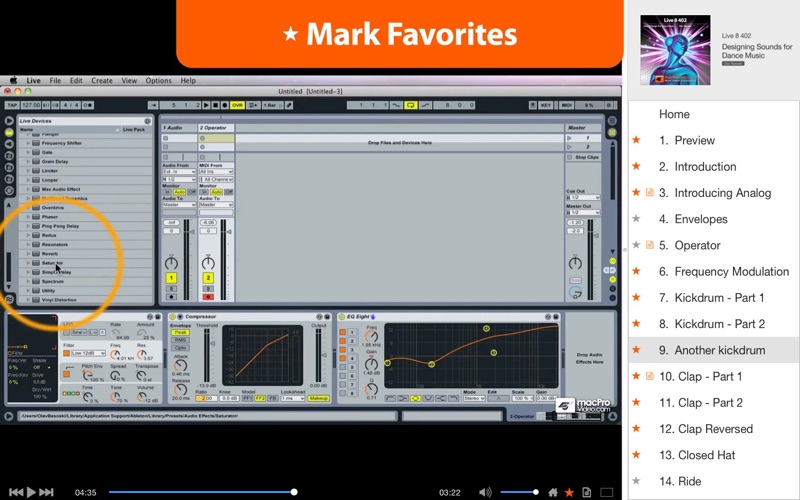
Task: Click the Live 8 402 course thumbnail
Action: (x=676, y=49)
